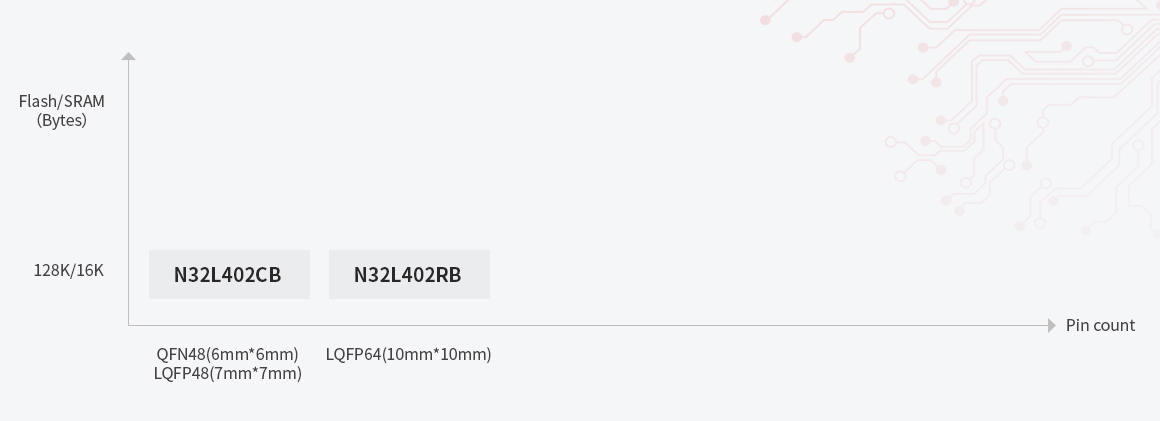The height and width of the screenshot is (421, 1160).
Task: Click the (Bytes) unit label
Action: pyautogui.click(x=62, y=120)
